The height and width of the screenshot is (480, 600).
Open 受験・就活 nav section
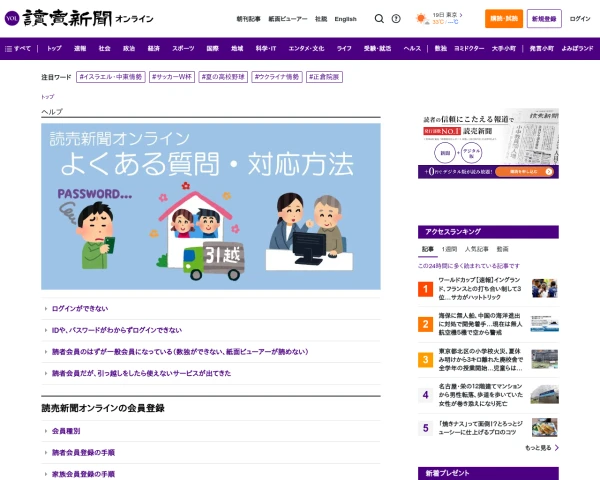[x=377, y=48]
